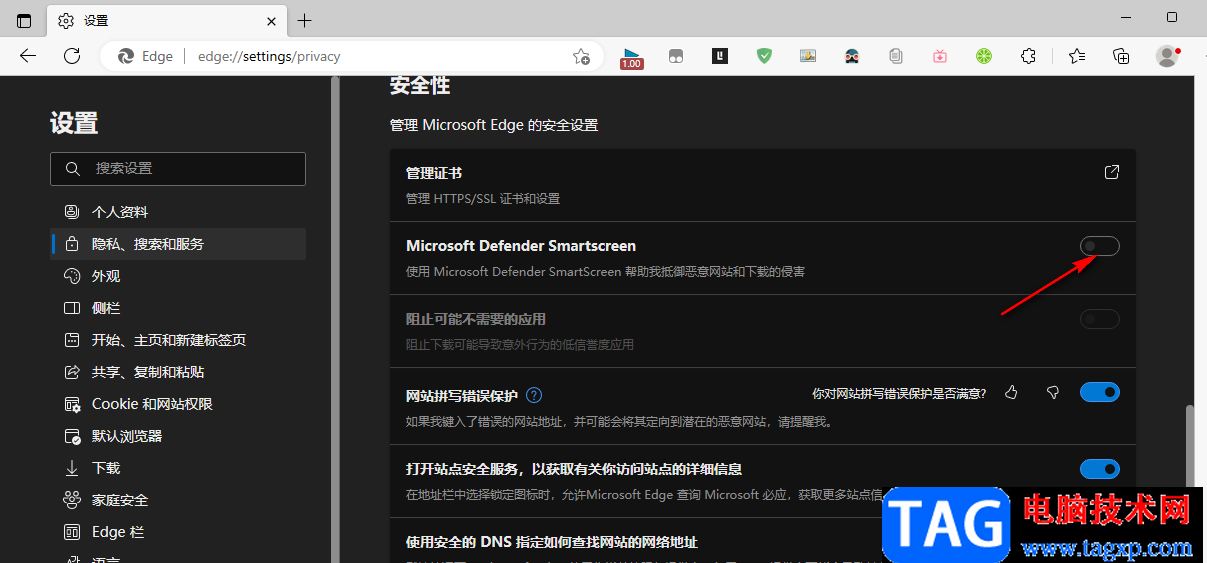Open 开始、主页和新建标签页 section
The width and height of the screenshot is (1207, 563).
[178, 340]
